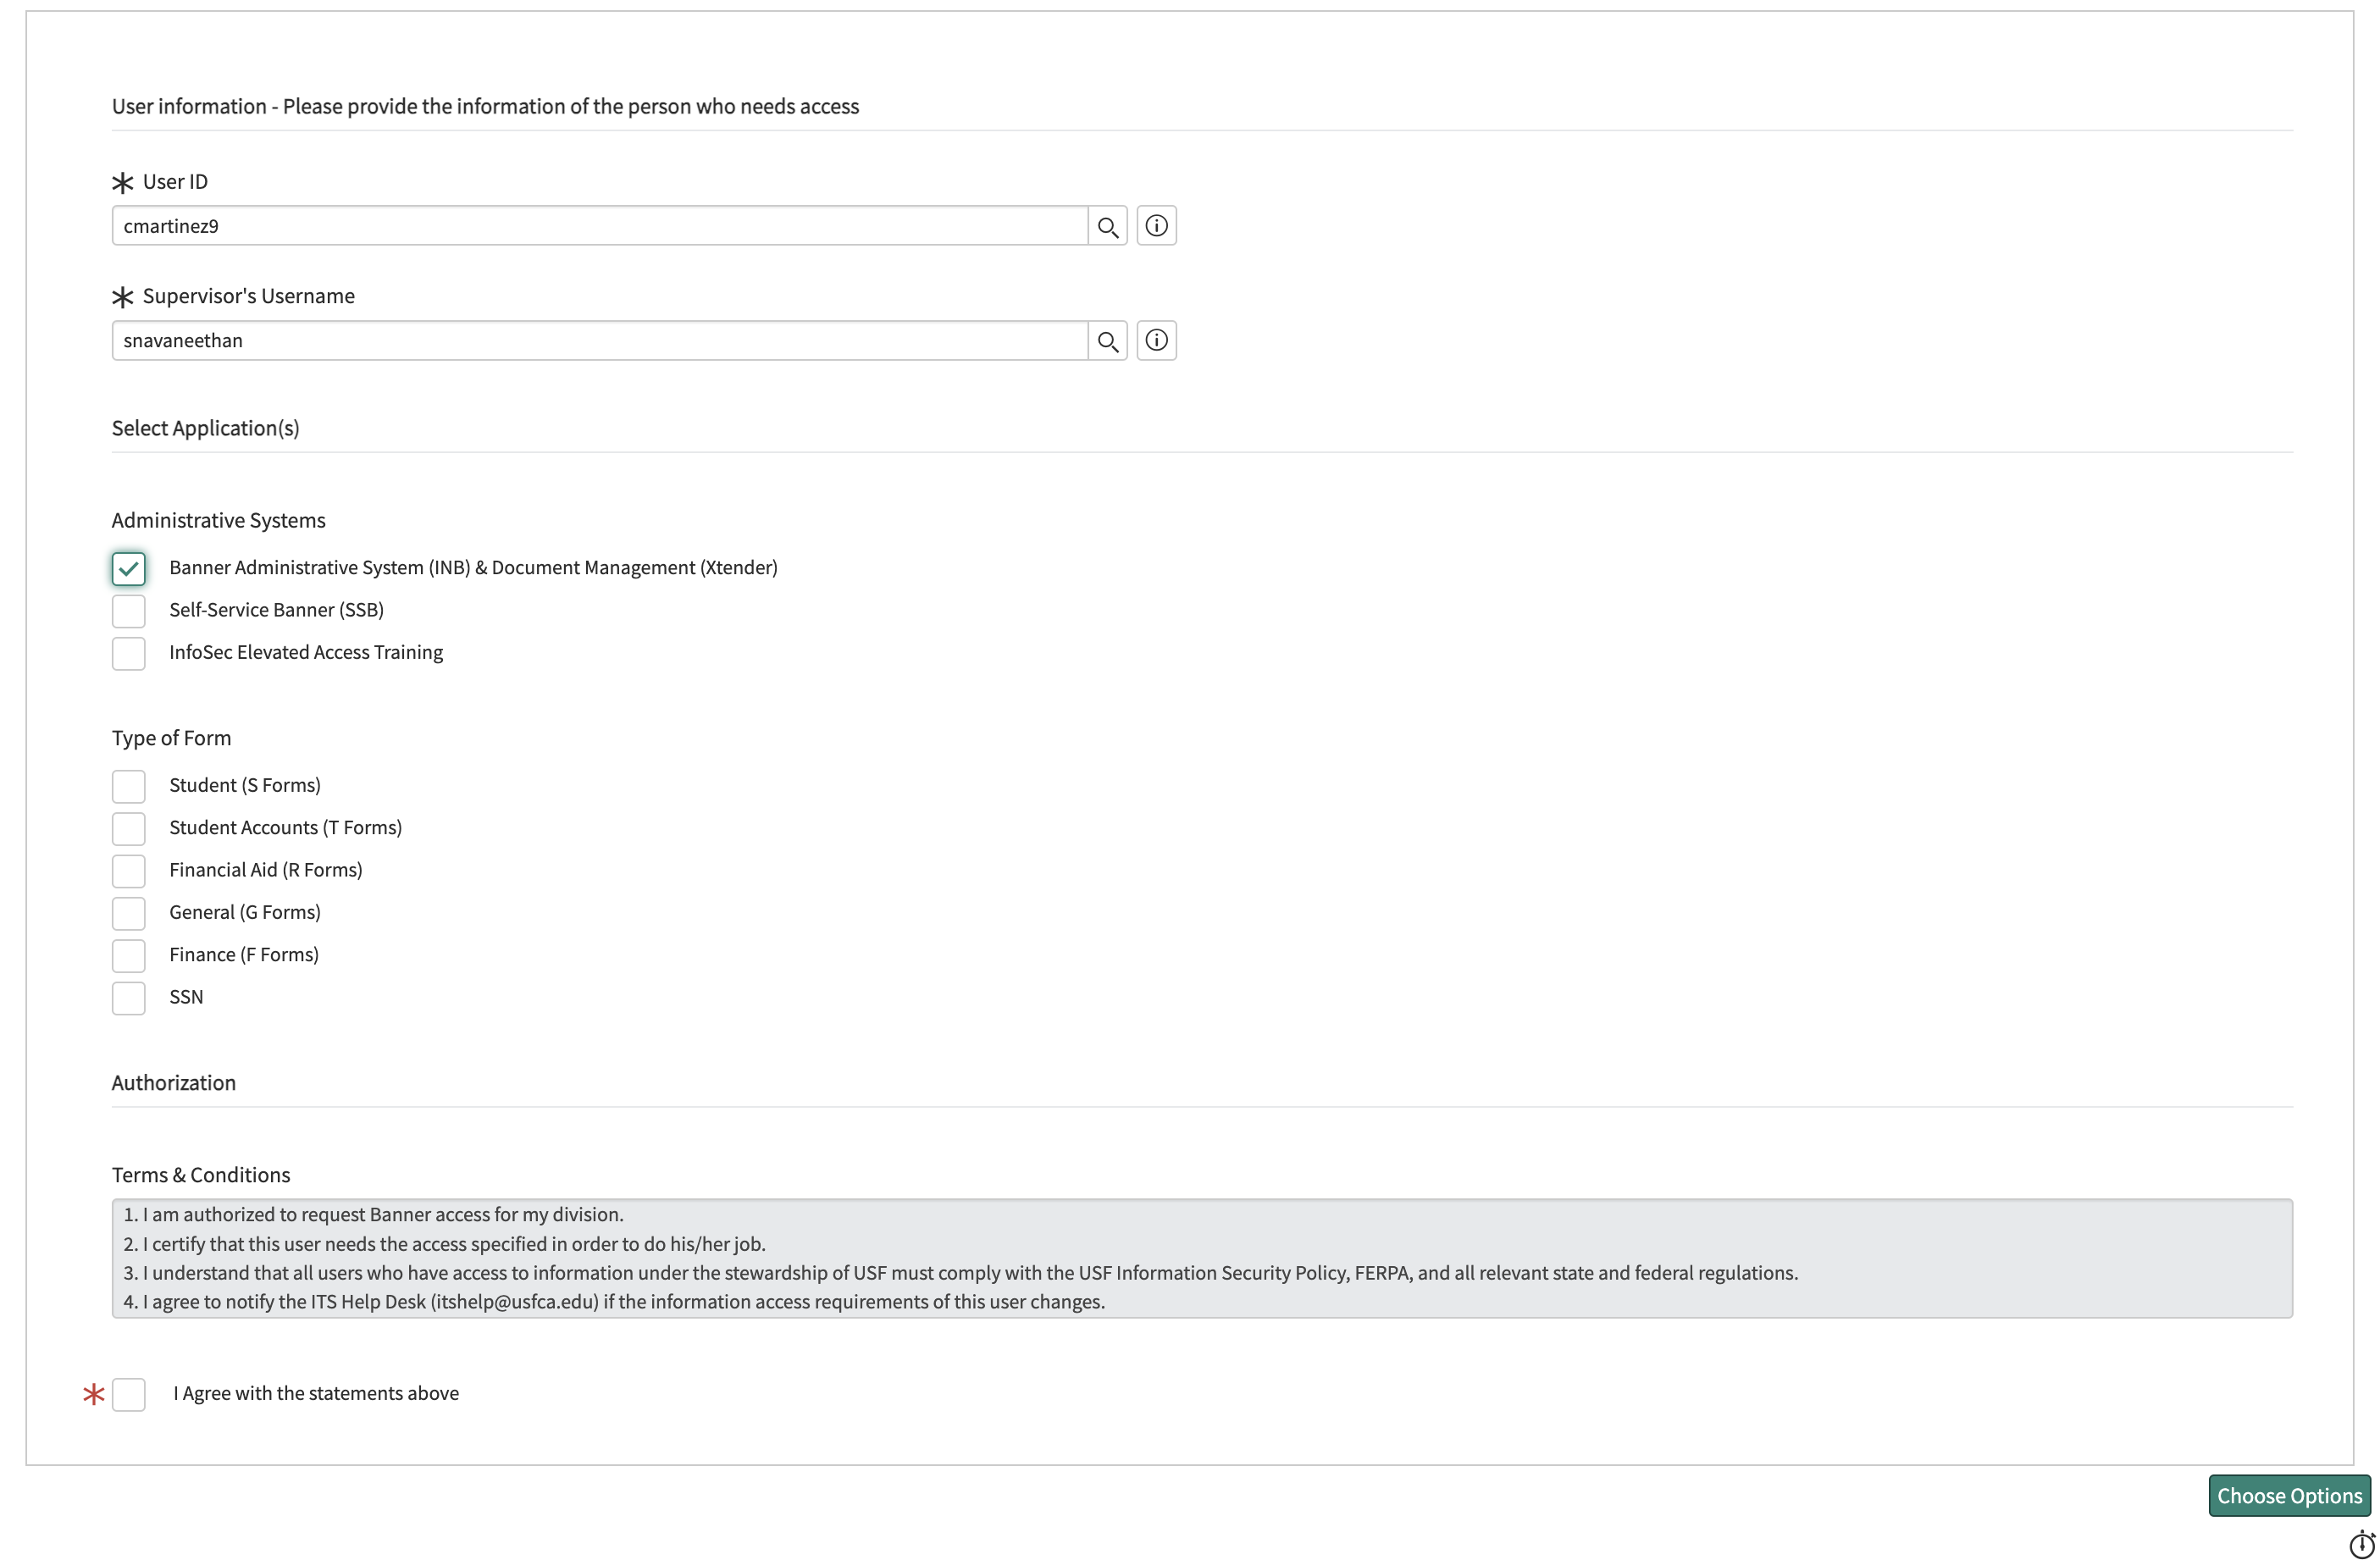Click the Banner Administrative System (INB) label text
Viewport: 2380px width, 1560px height.
click(473, 568)
